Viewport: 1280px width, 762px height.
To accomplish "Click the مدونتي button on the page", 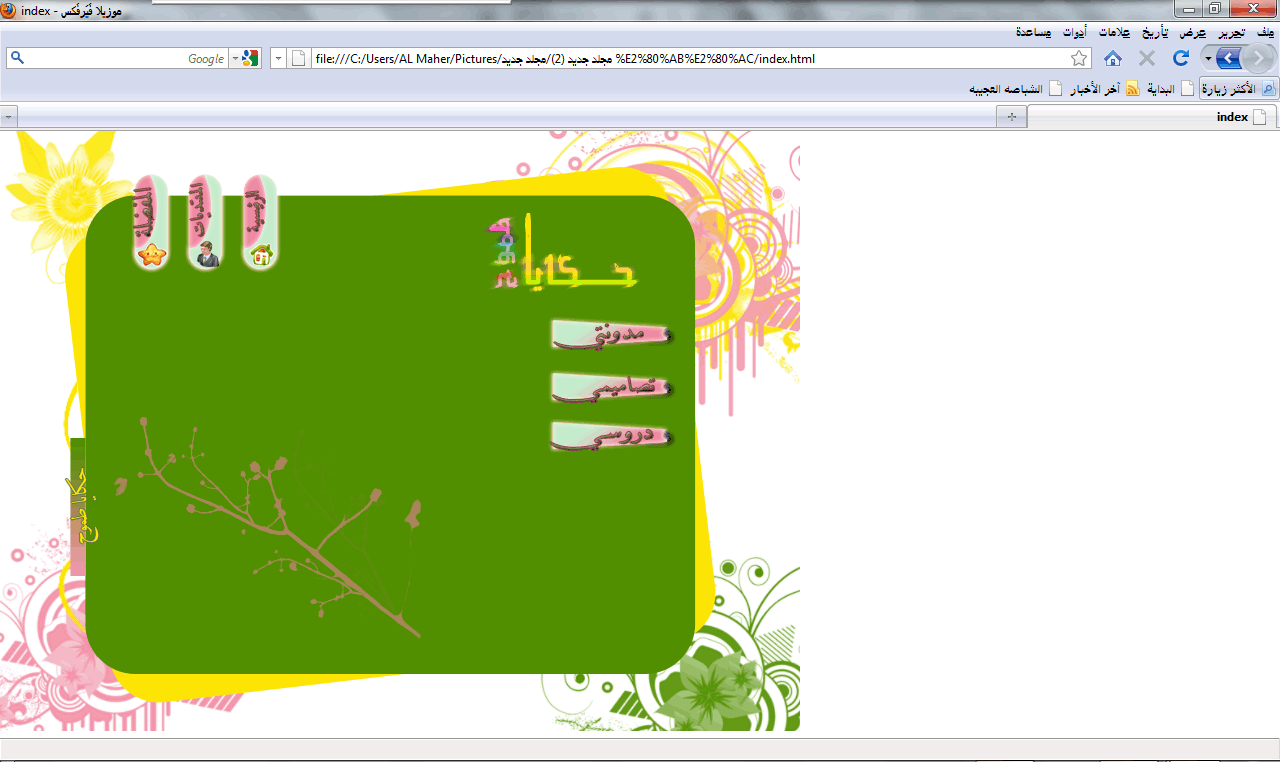I will pyautogui.click(x=611, y=336).
